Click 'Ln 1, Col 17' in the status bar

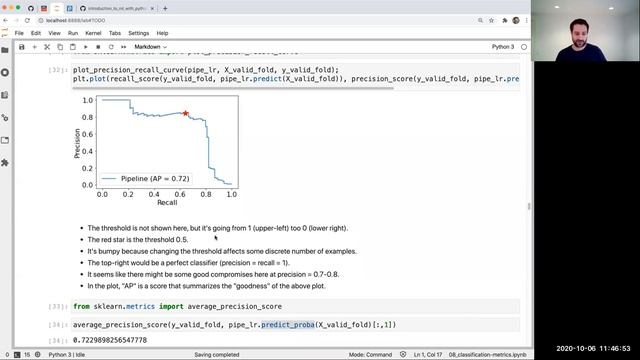pyautogui.click(x=428, y=355)
